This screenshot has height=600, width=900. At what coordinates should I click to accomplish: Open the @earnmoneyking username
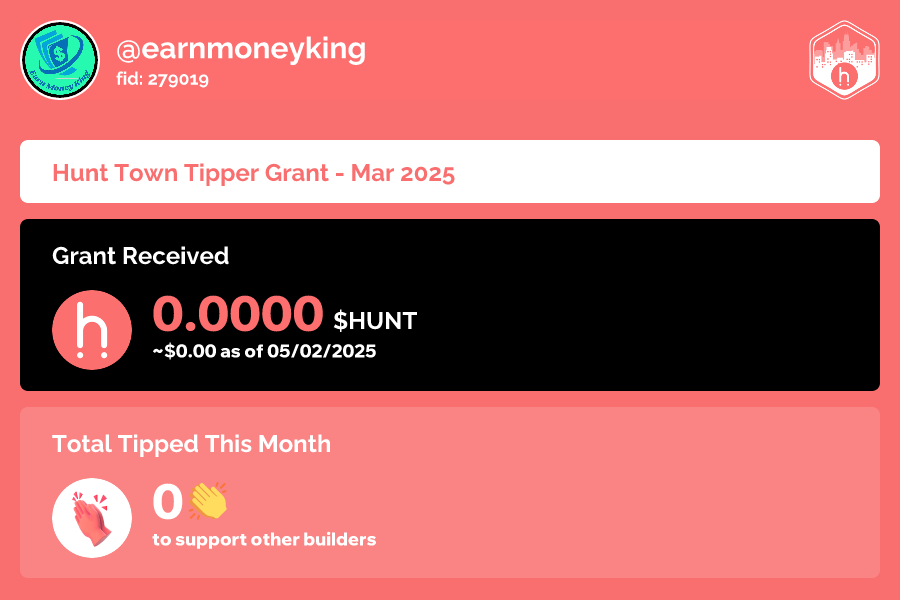pyautogui.click(x=241, y=49)
